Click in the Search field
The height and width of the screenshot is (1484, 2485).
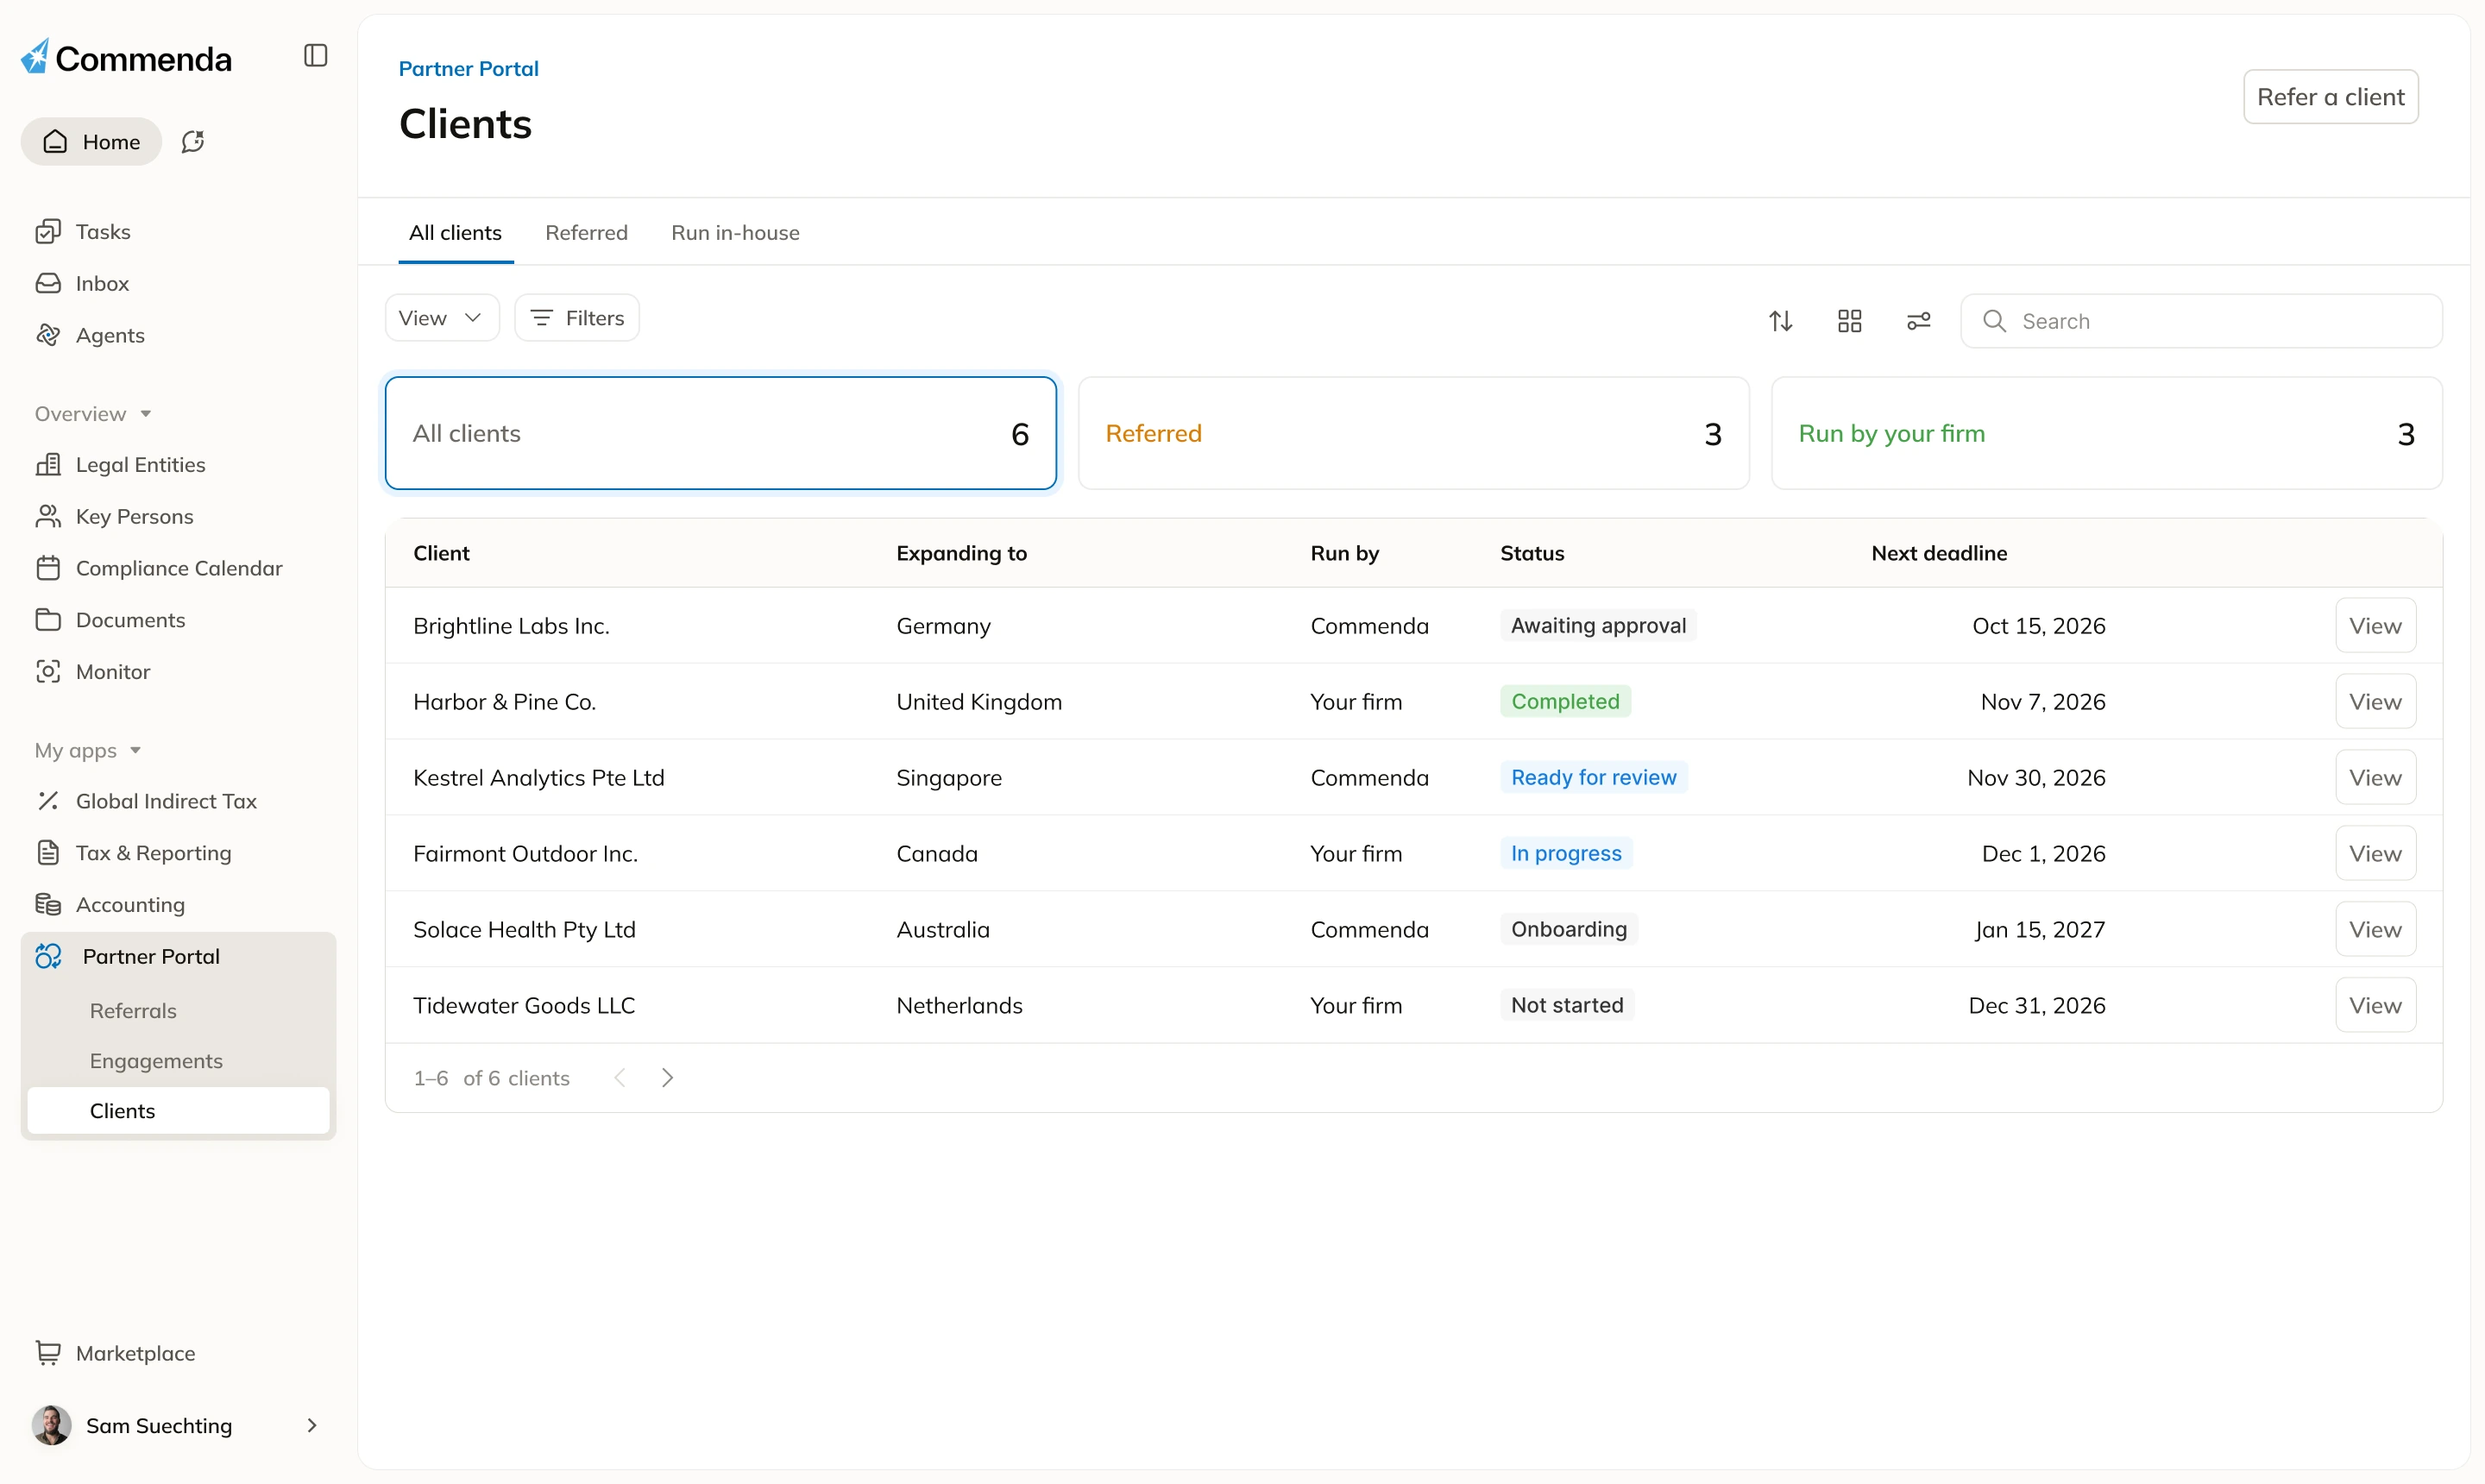click(x=2202, y=322)
